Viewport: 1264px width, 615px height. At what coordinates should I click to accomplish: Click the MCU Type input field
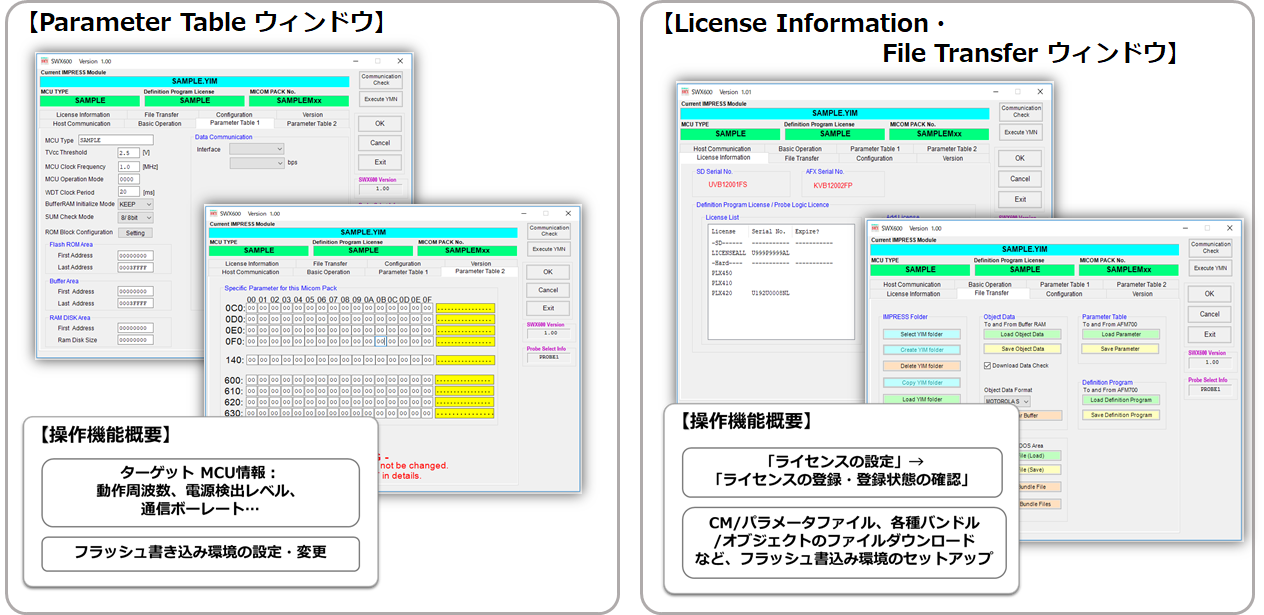pos(115,140)
